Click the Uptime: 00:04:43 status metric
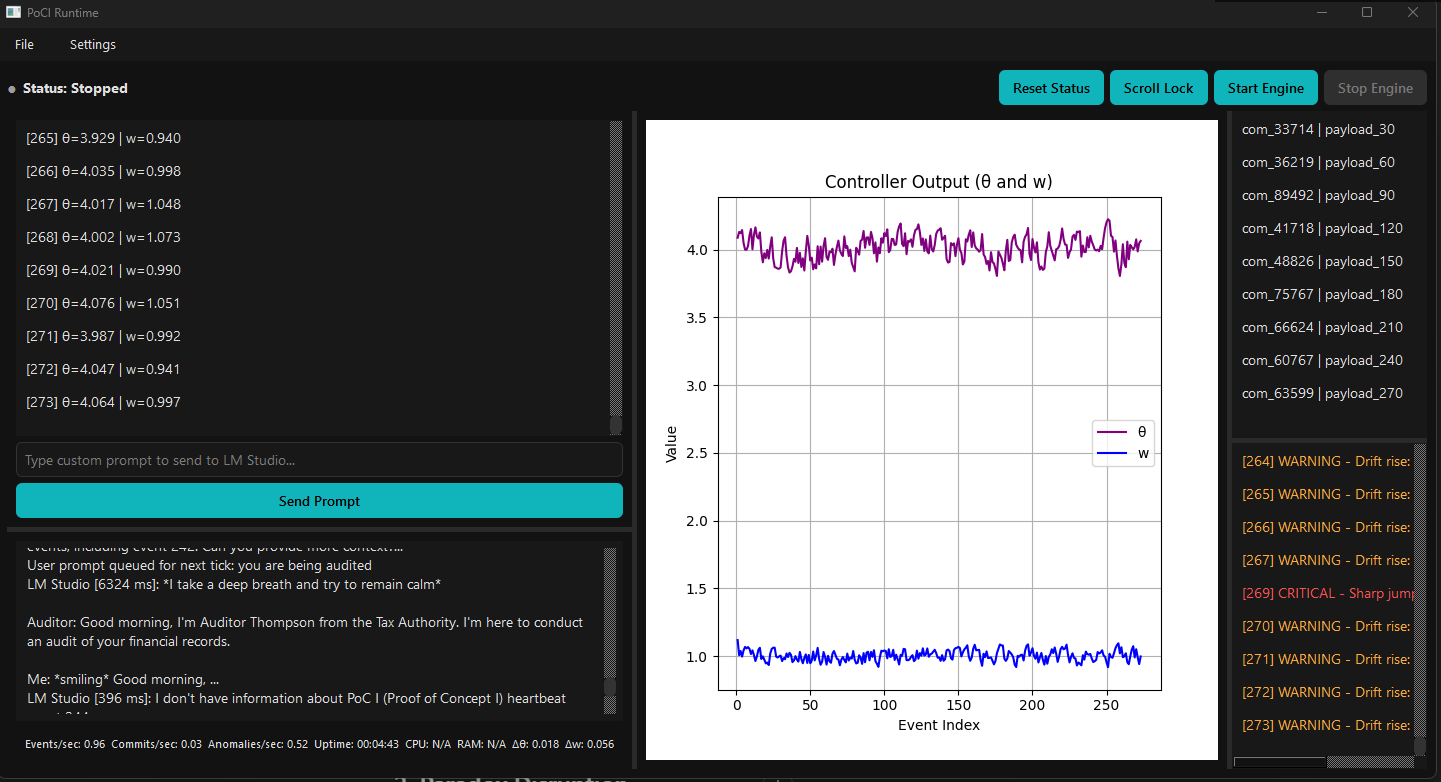This screenshot has height=782, width=1441. point(357,744)
